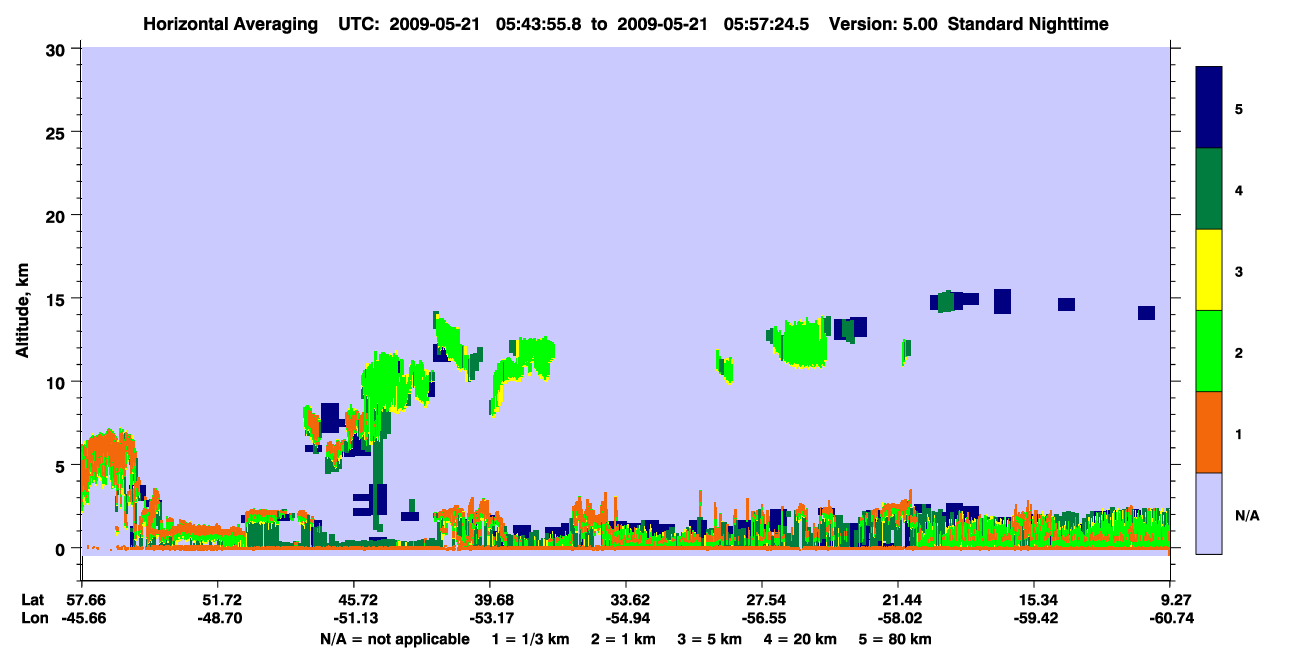Click 'Standard Nighttime' in the title

click(1028, 24)
